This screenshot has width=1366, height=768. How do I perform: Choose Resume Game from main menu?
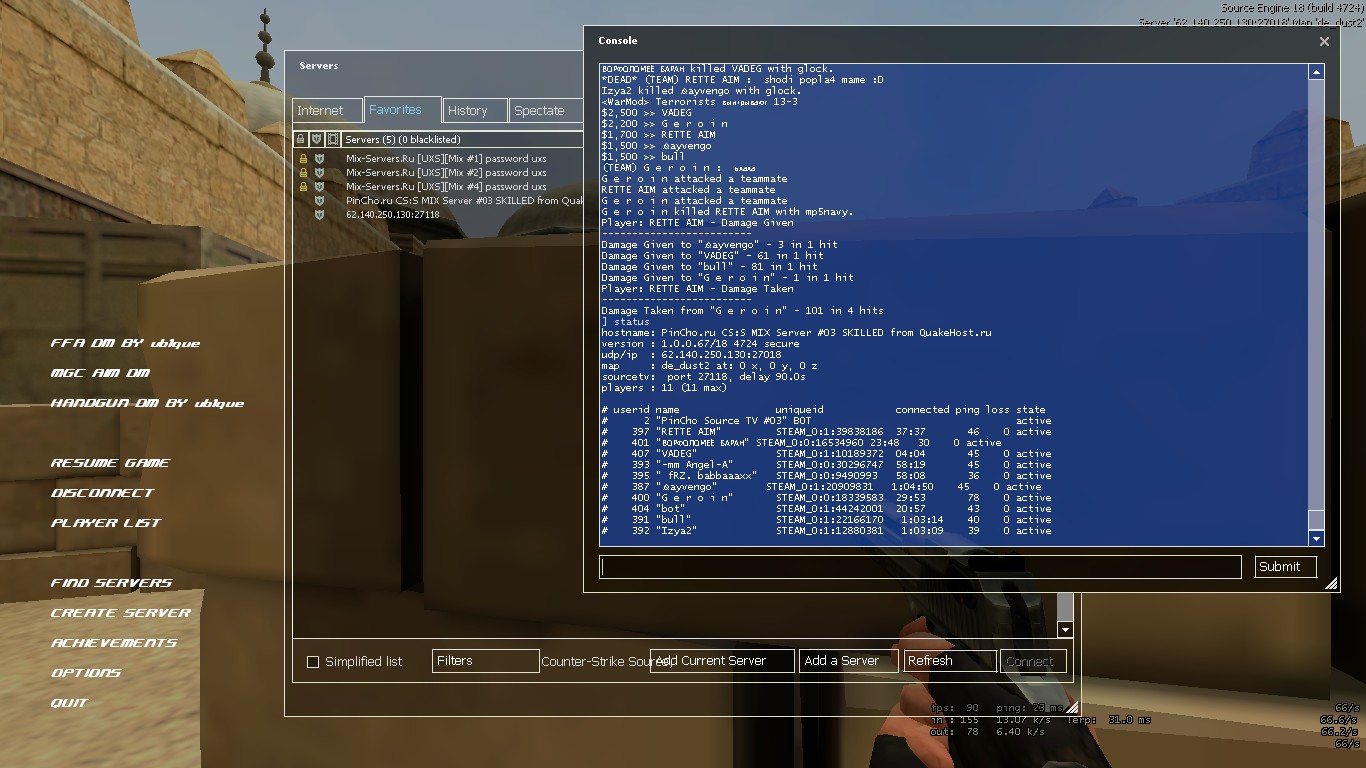pos(110,463)
